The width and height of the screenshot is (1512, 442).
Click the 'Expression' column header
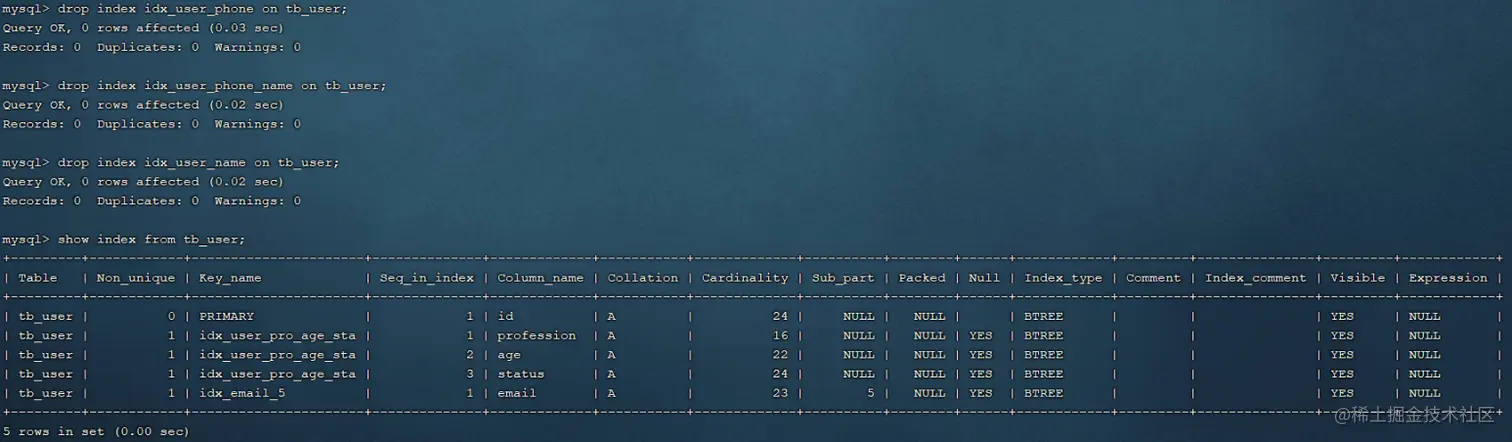tap(1448, 278)
